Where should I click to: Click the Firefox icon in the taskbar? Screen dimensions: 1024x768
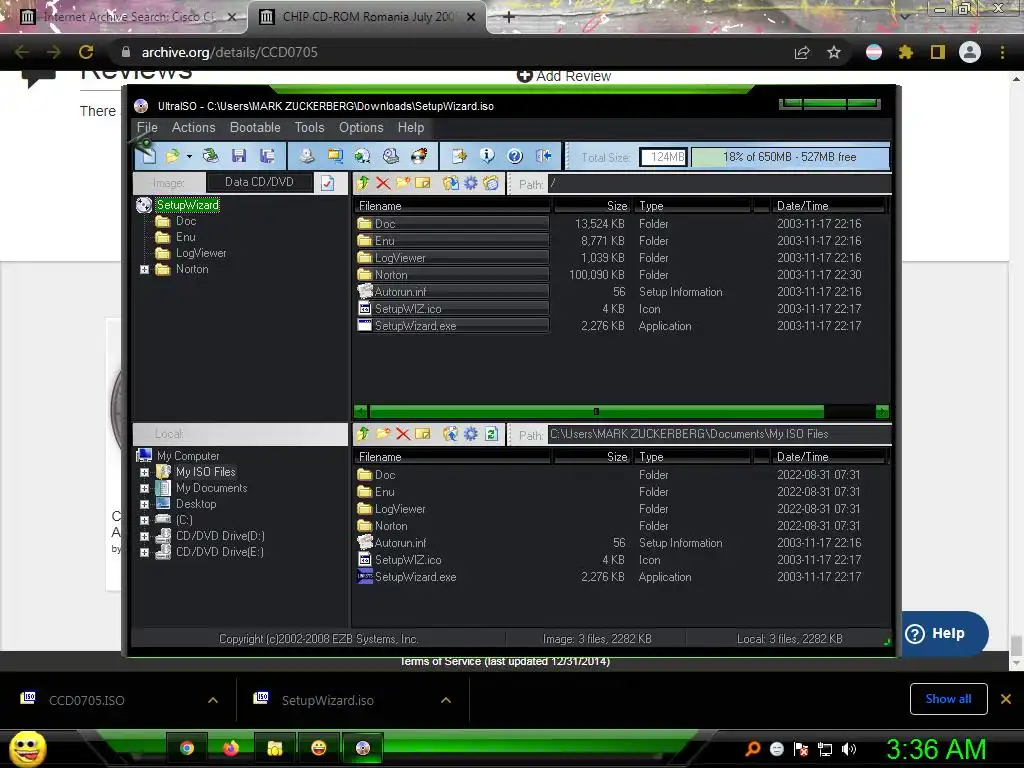(231, 748)
